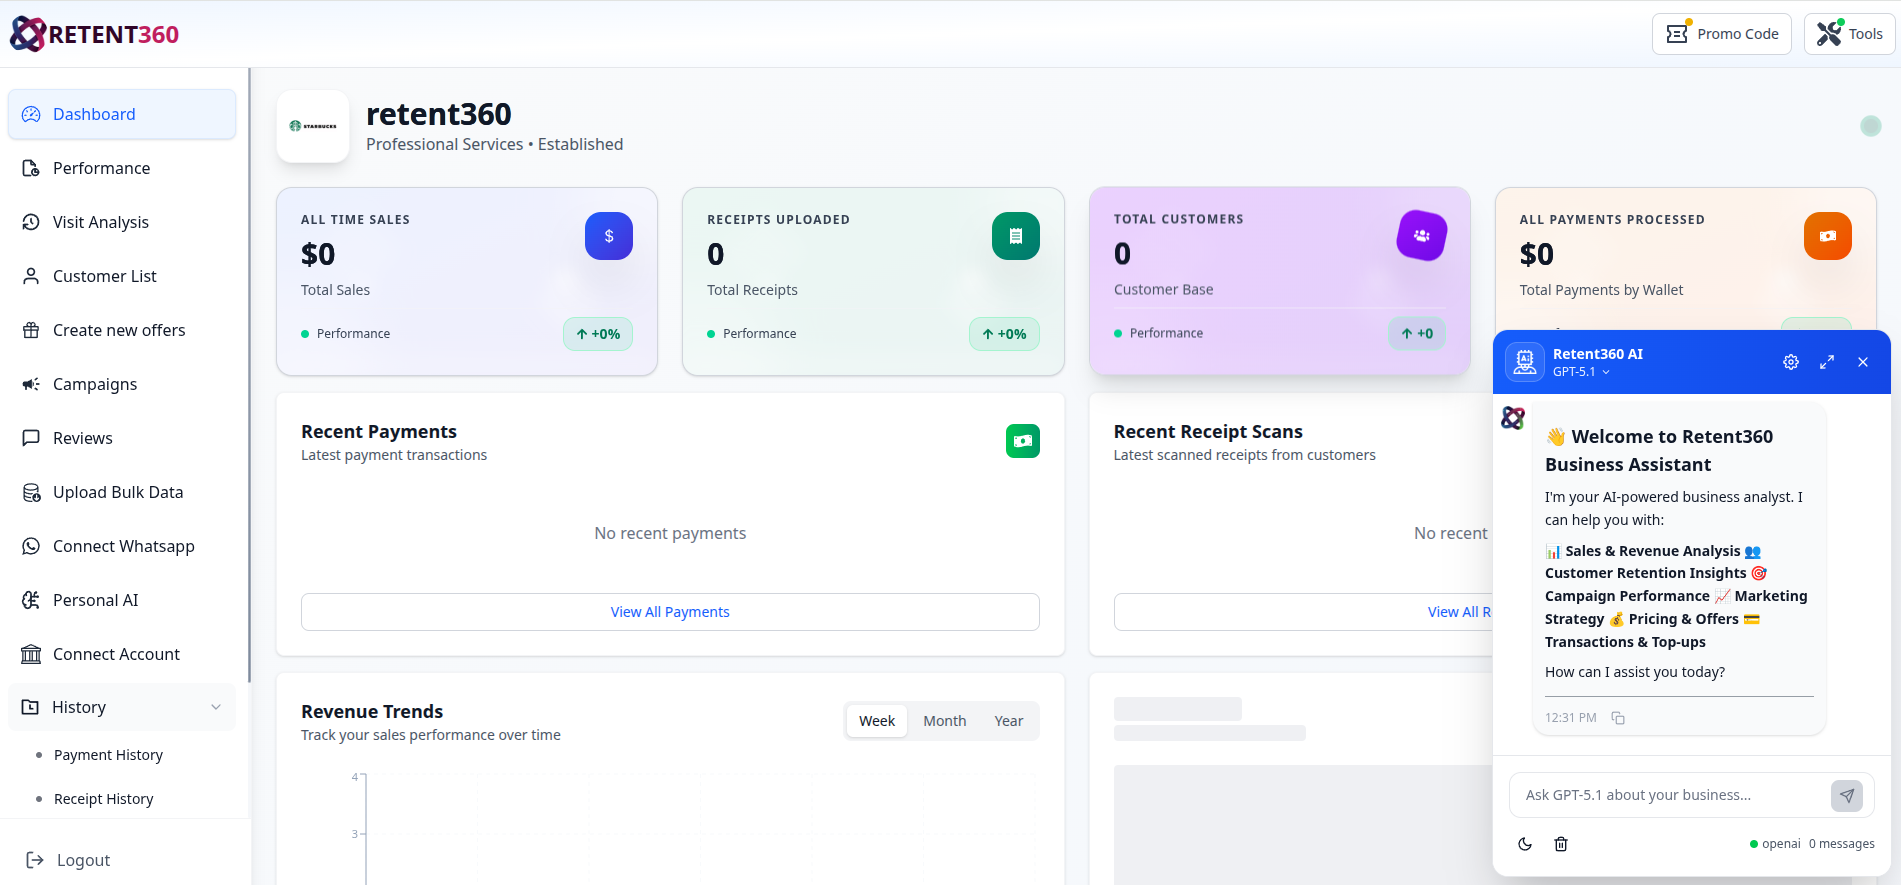Screen dimensions: 1901x885
Task: Switch Revenue Trends to Year
Action: point(1008,721)
